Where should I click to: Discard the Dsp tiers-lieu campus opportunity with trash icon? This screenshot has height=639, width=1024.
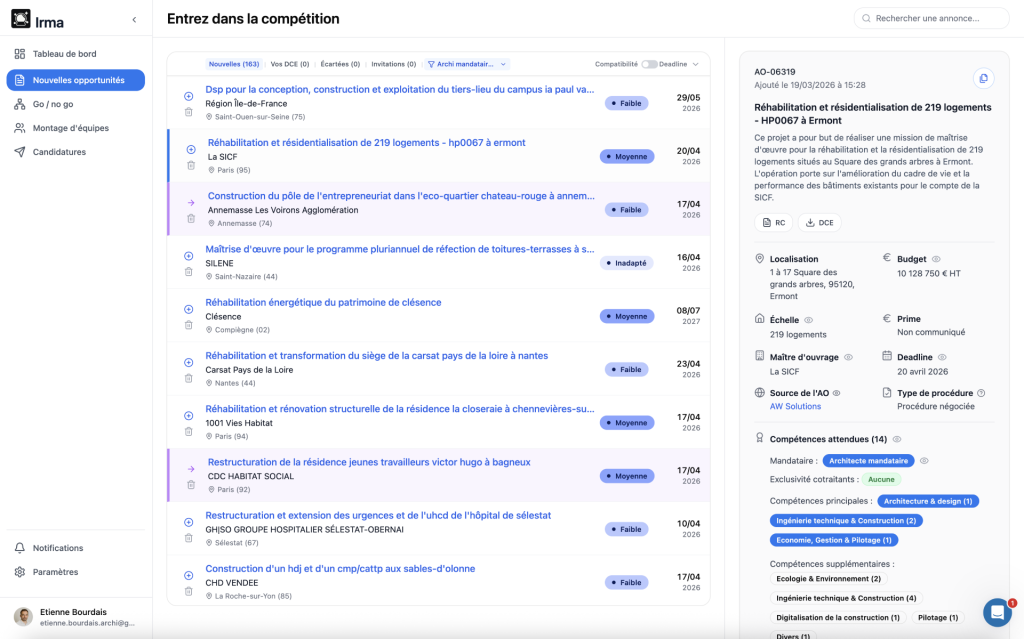coord(189,112)
